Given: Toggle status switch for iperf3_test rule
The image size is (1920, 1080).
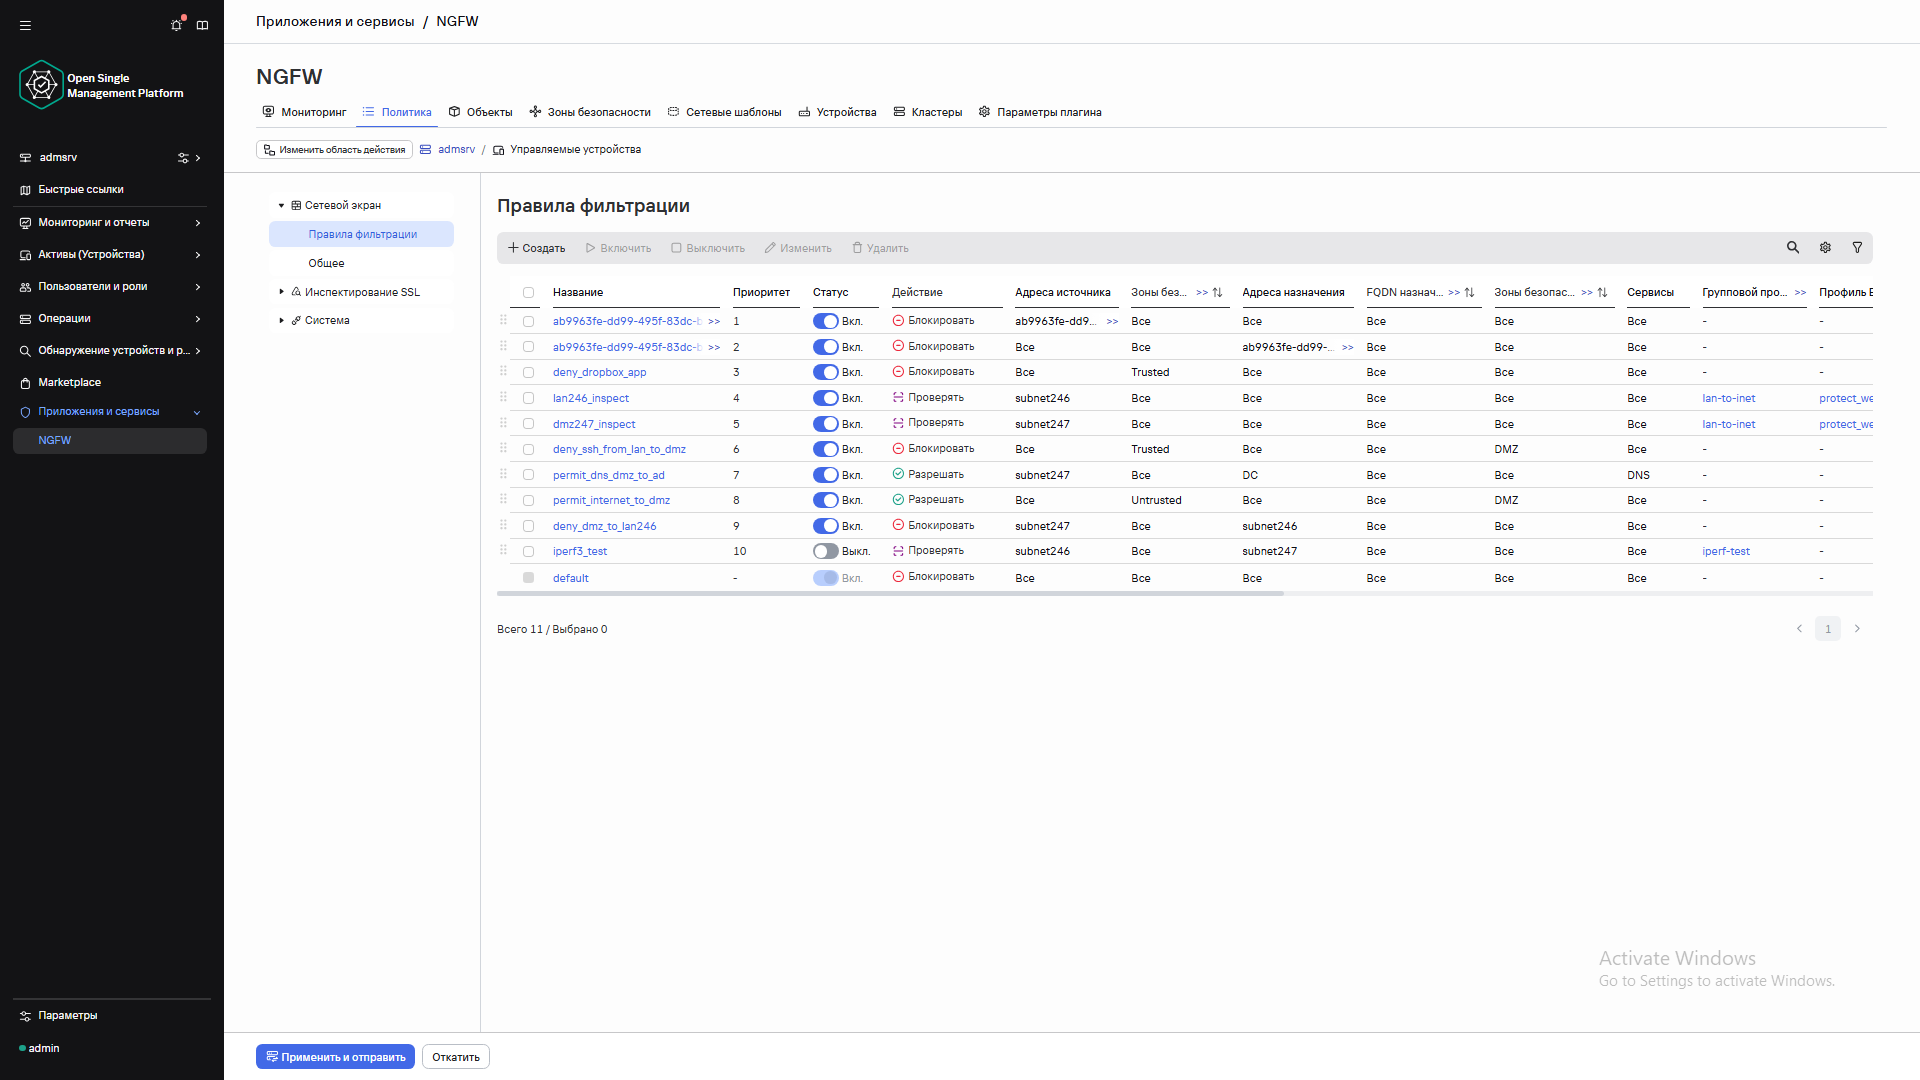Looking at the screenshot, I should (x=825, y=551).
